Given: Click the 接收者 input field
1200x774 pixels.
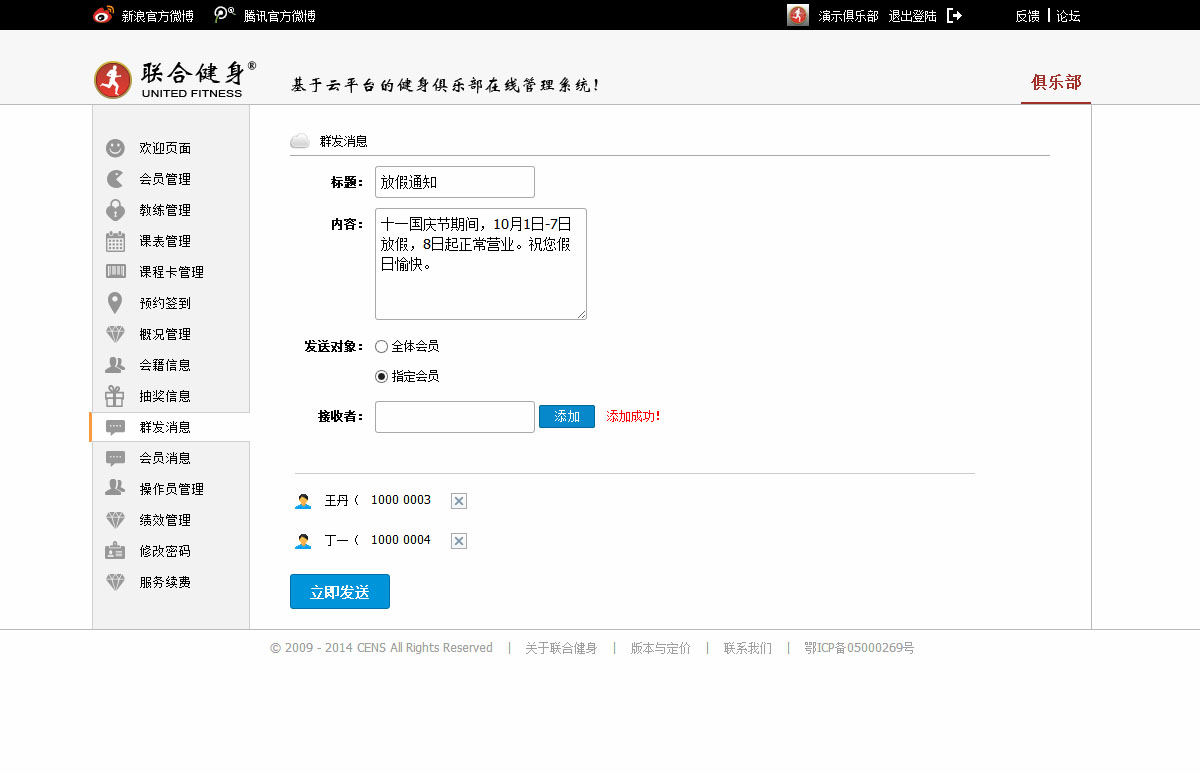Looking at the screenshot, I should point(455,417).
